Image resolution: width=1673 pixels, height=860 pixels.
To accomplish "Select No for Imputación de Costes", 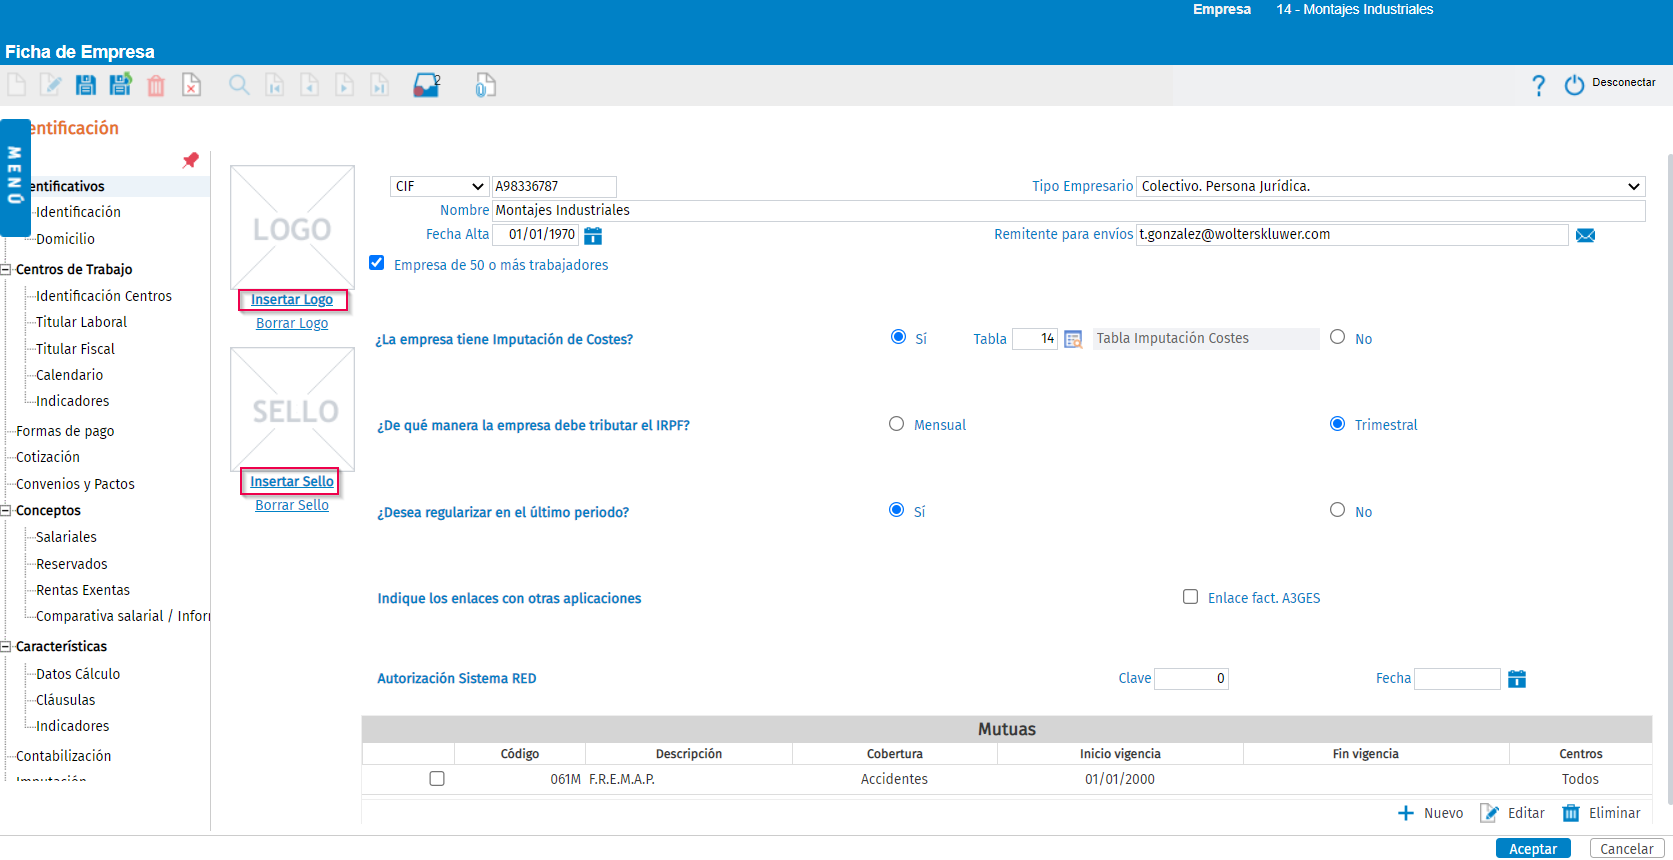I will (x=1338, y=337).
